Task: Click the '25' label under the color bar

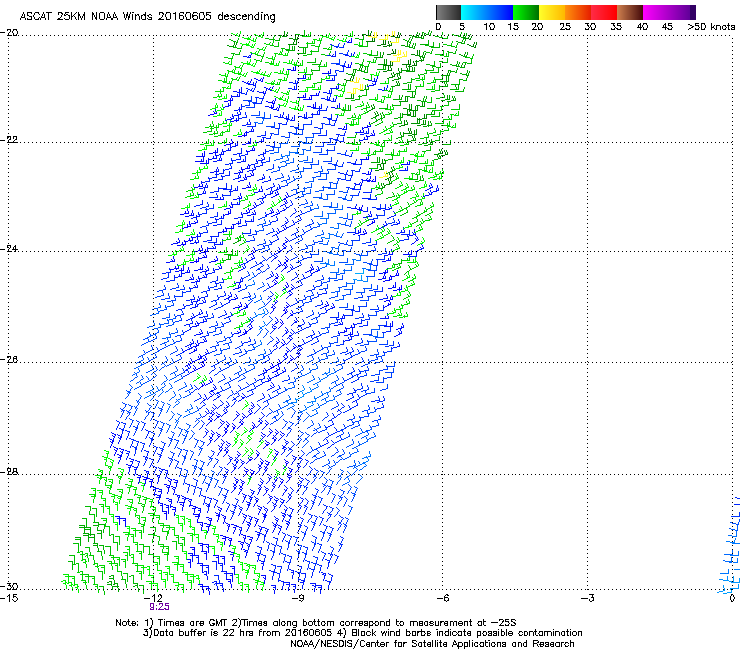Action: coord(565,26)
